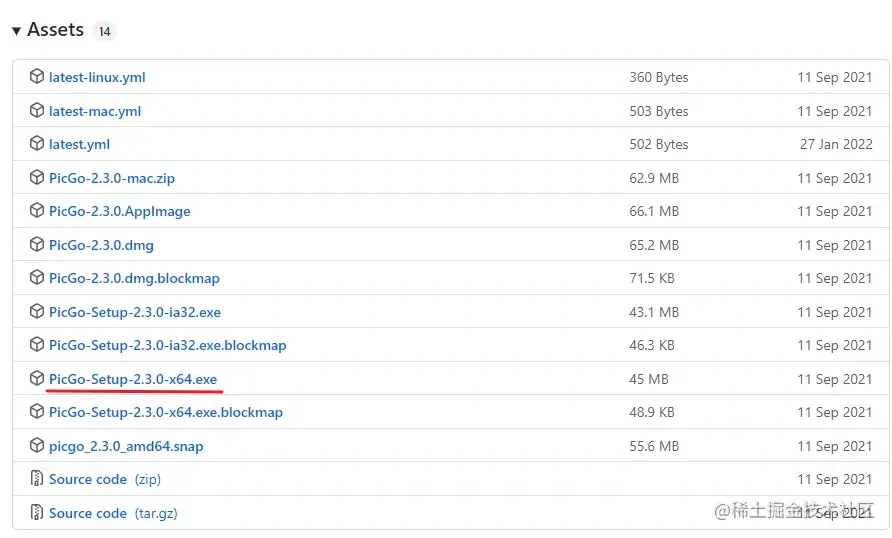The width and height of the screenshot is (892, 538).
Task: Click the size value 46.3 KB
Action: 652,346
